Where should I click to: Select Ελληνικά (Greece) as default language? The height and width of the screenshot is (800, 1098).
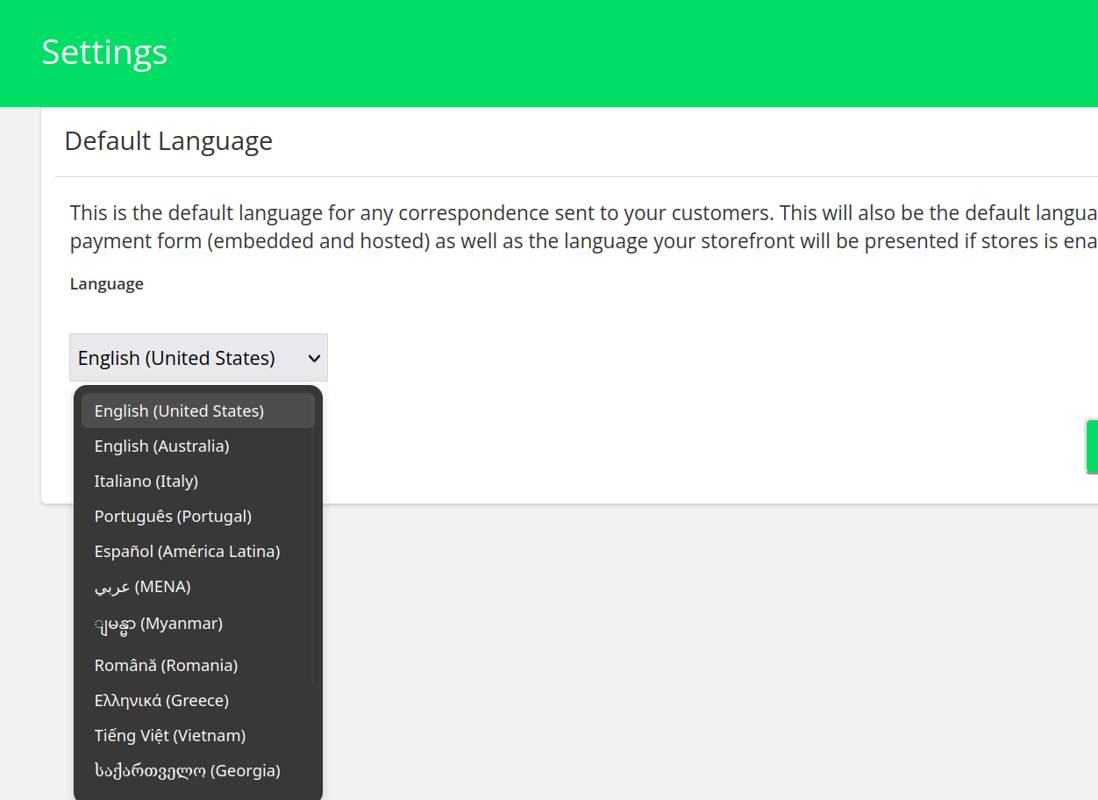pyautogui.click(x=161, y=700)
